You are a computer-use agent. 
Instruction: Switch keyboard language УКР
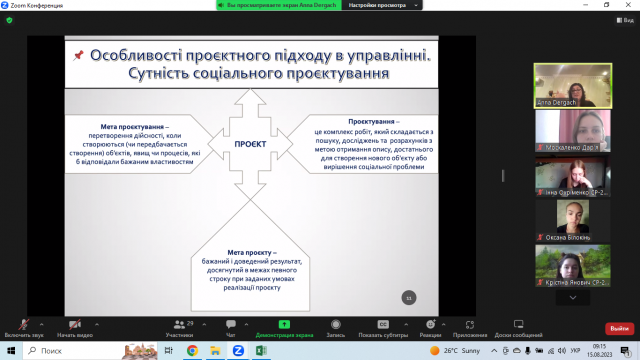point(576,351)
